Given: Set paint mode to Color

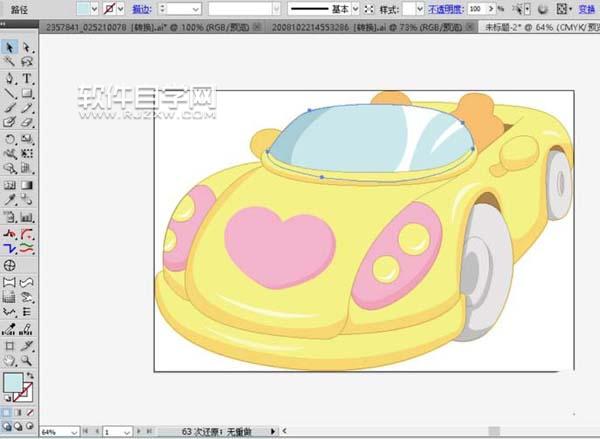Looking at the screenshot, I should point(7,413).
